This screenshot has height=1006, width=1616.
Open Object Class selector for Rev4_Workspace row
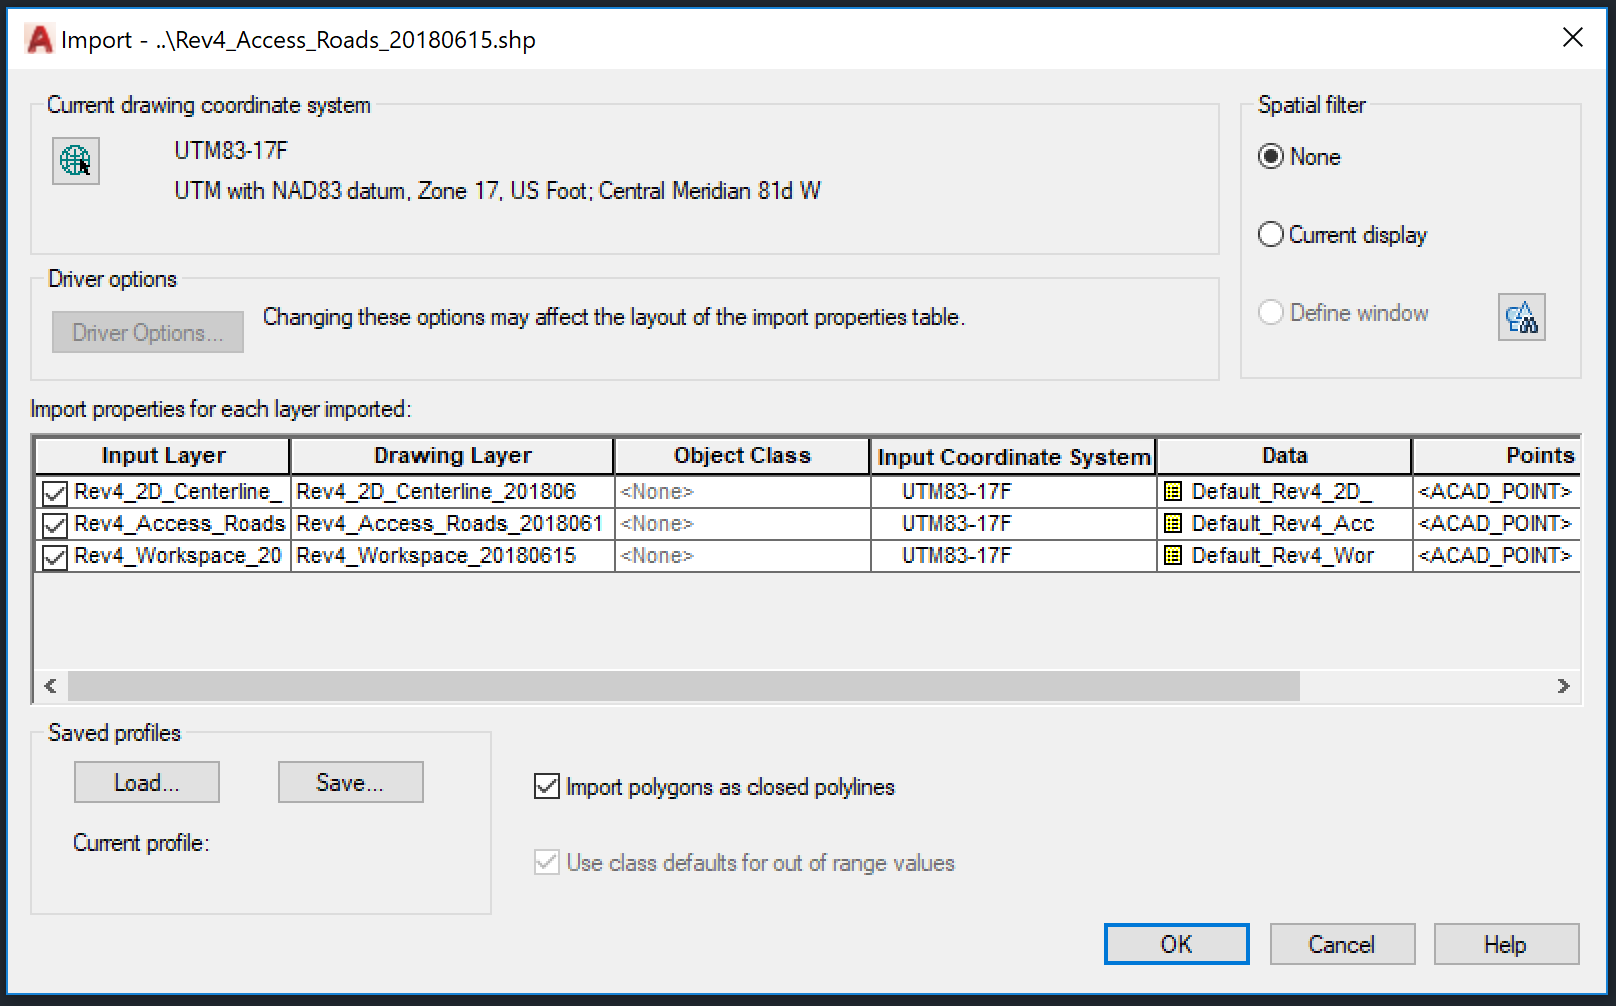[741, 555]
